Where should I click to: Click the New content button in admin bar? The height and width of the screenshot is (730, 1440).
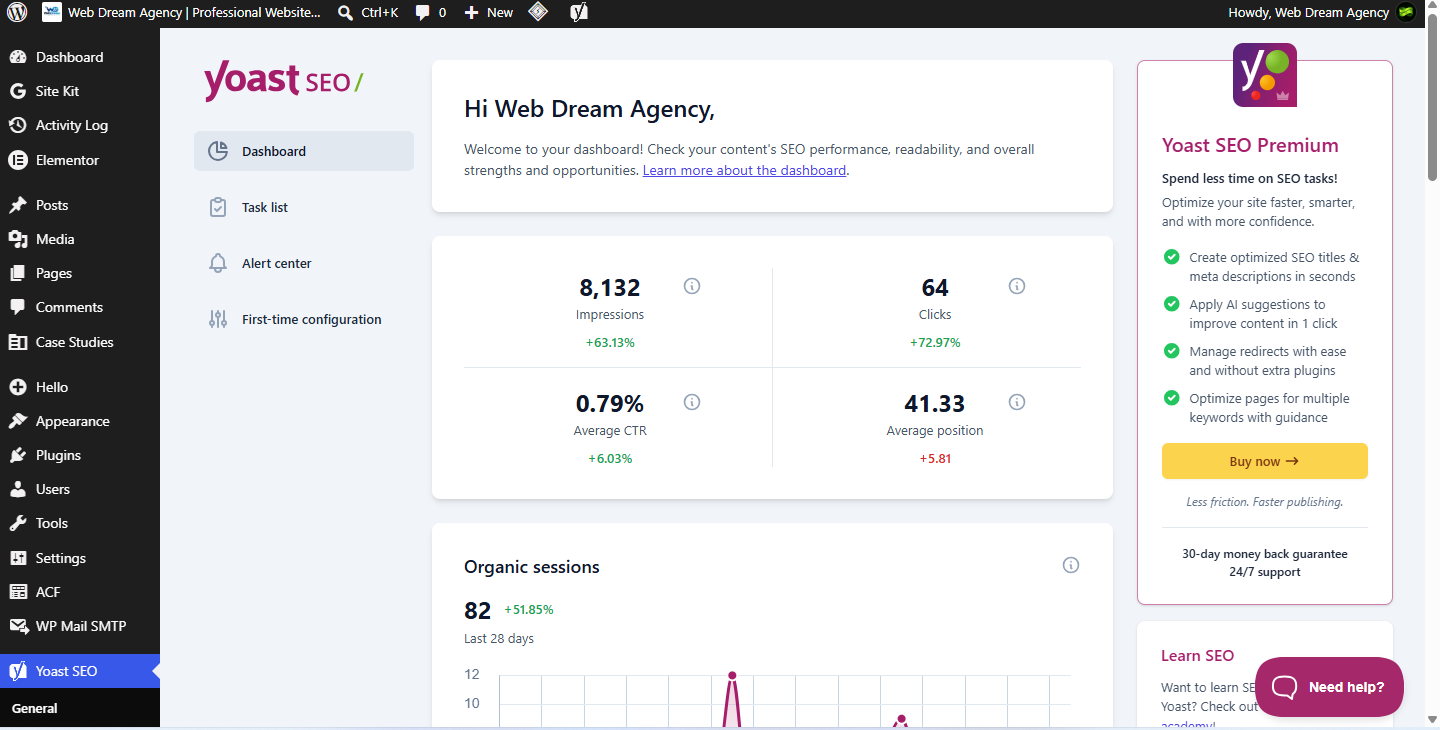tap(489, 13)
